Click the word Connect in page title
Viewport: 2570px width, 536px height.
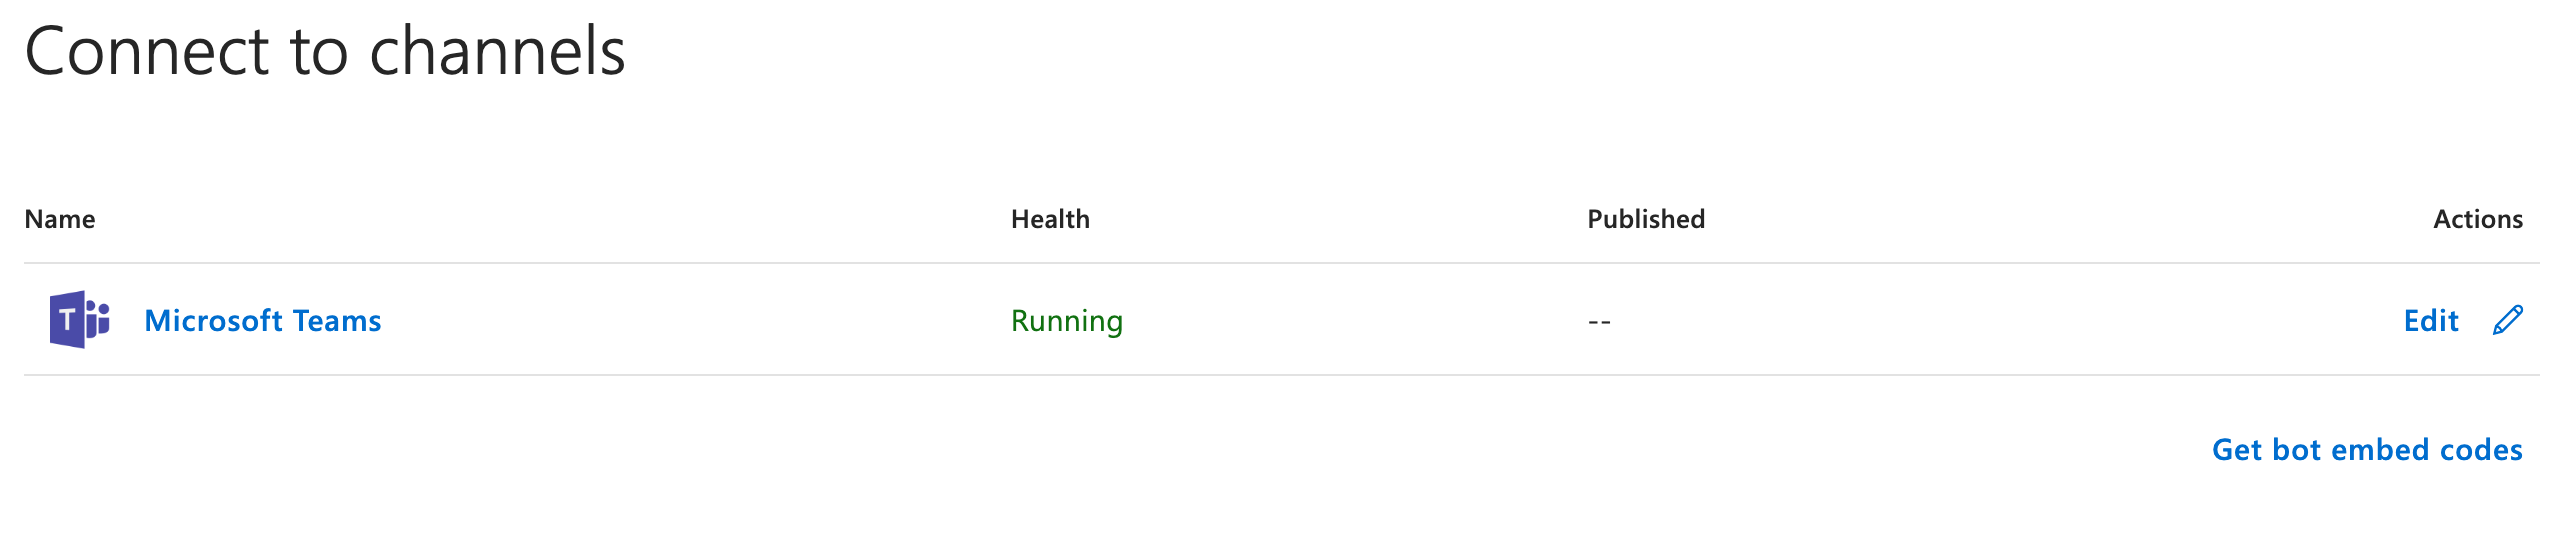(147, 52)
